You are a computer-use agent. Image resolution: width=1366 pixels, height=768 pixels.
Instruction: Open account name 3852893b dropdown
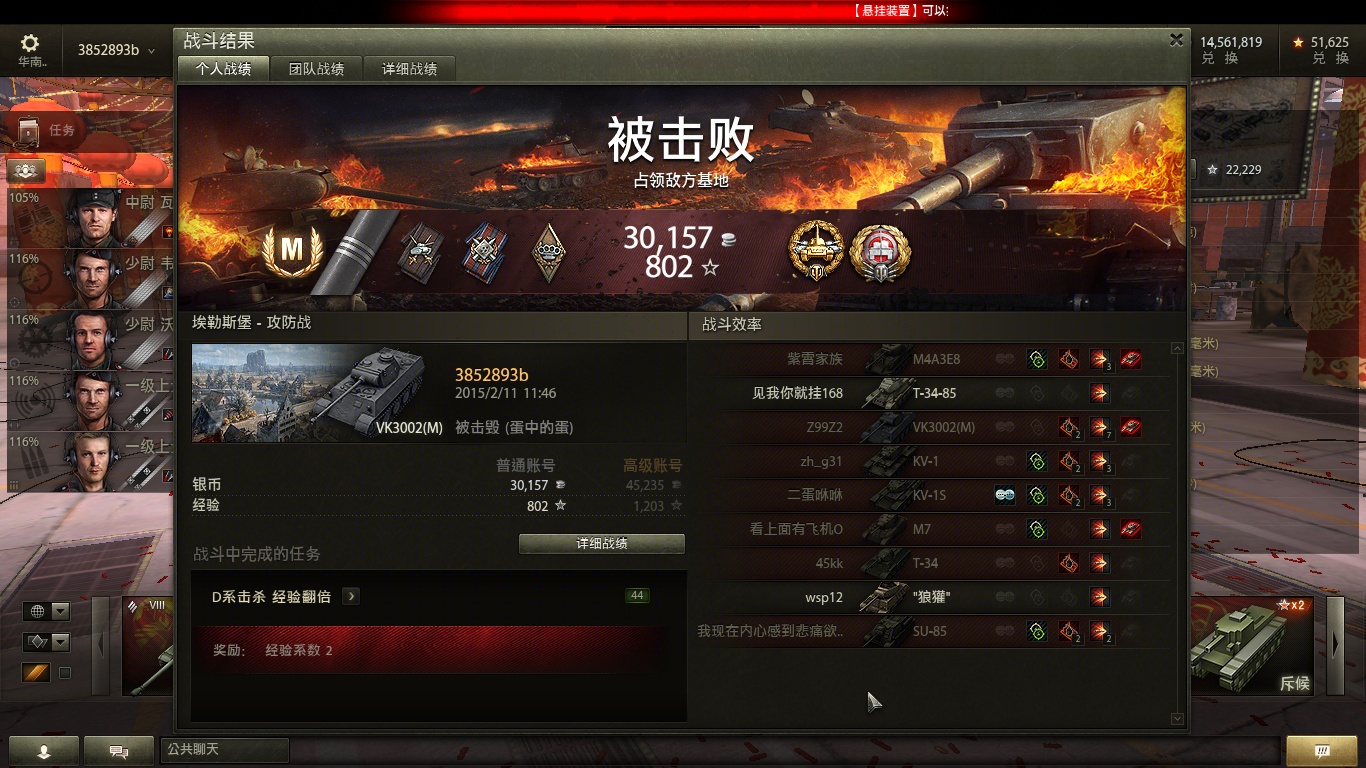pyautogui.click(x=117, y=50)
